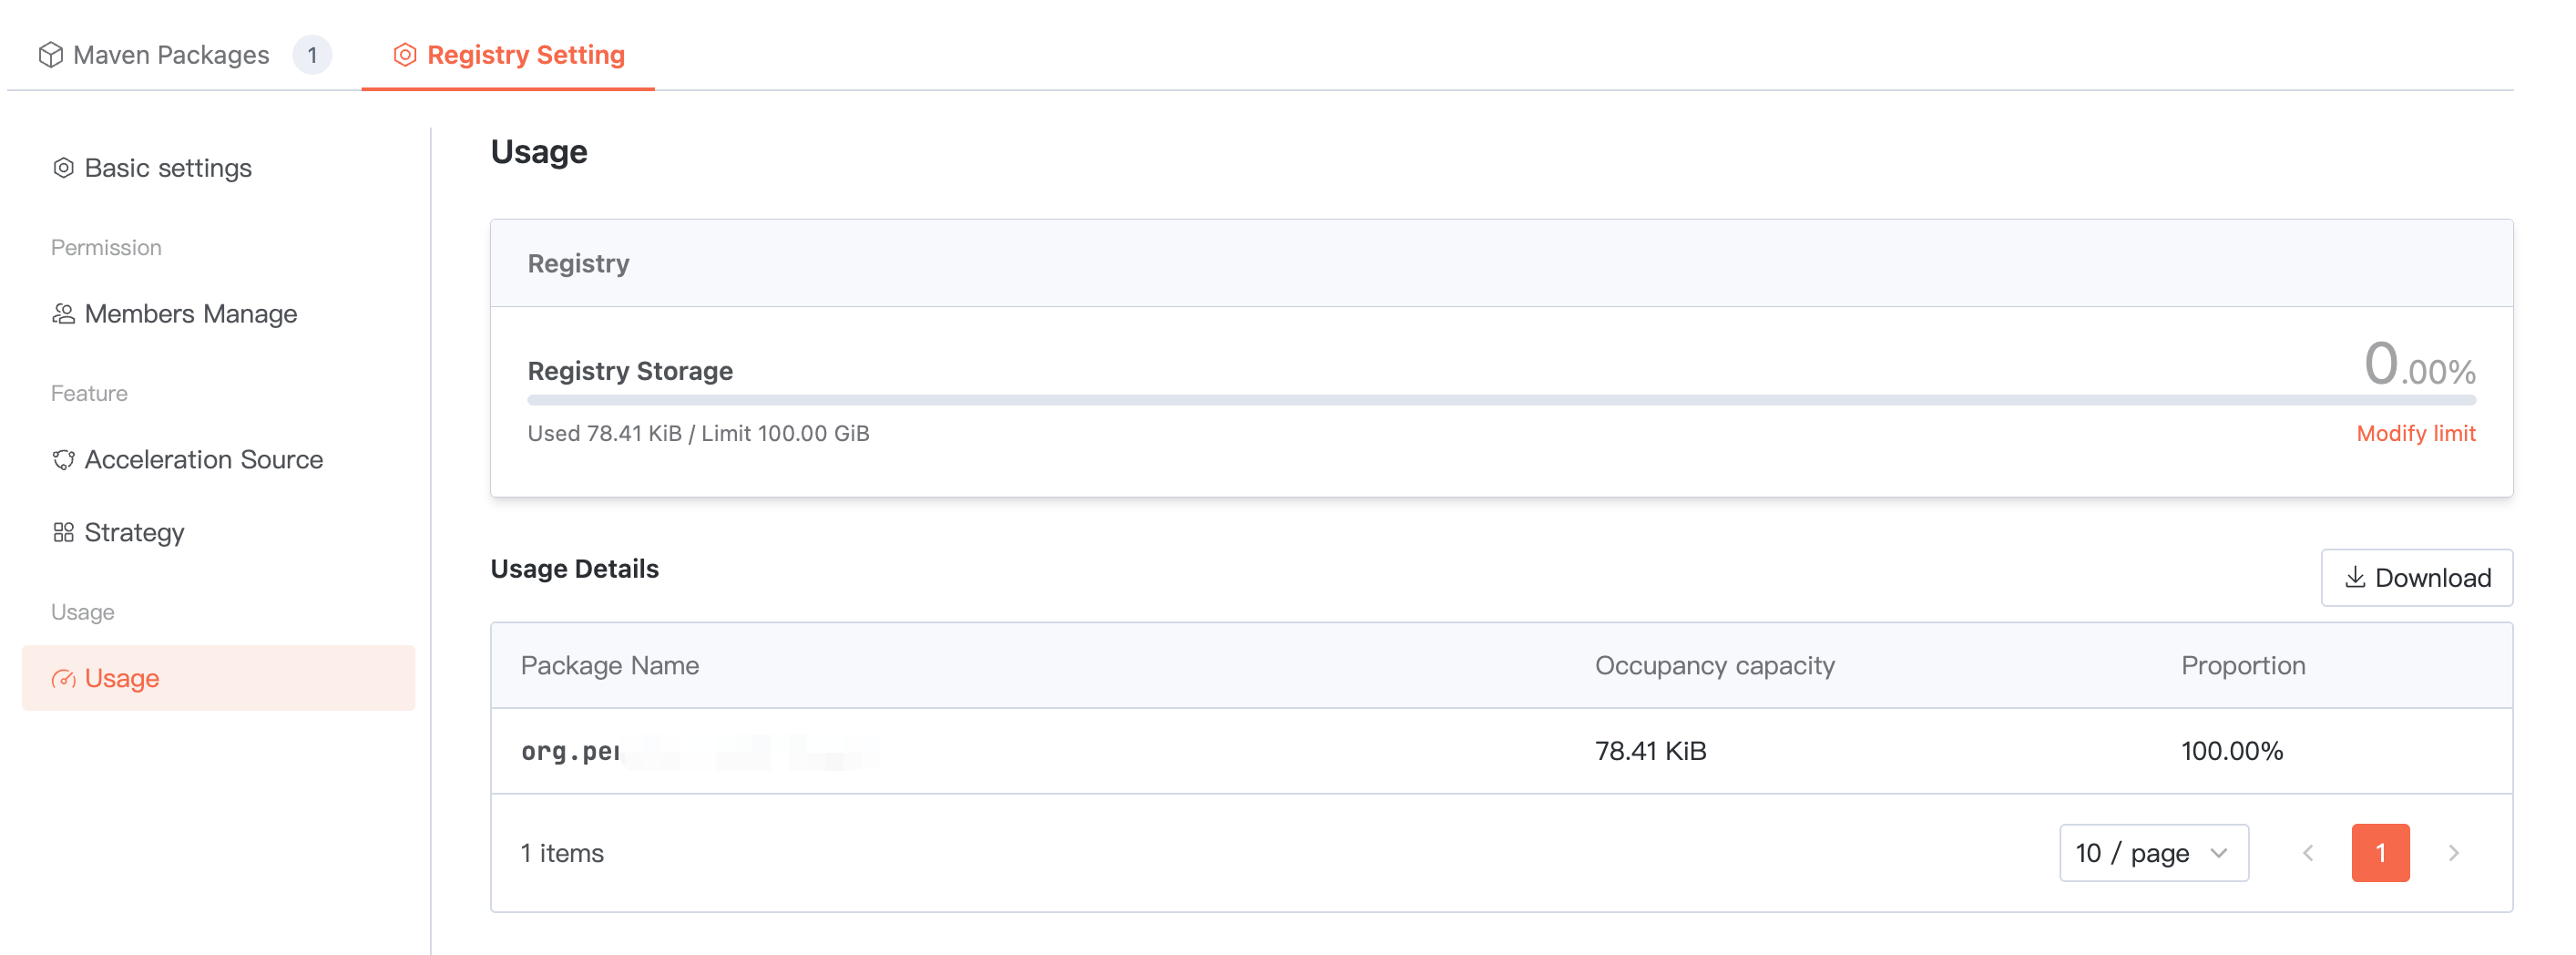Viewport: 2576px width, 955px height.
Task: Click the next page arrow
Action: pyautogui.click(x=2453, y=853)
